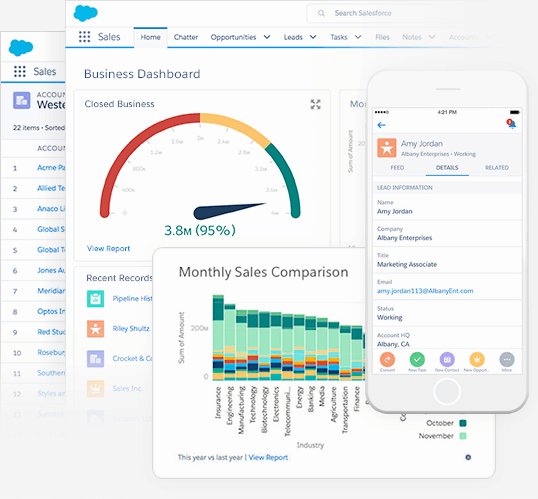The width and height of the screenshot is (538, 499).
Task: Click the Sales Inc. opportunity crown icon
Action: [x=95, y=388]
